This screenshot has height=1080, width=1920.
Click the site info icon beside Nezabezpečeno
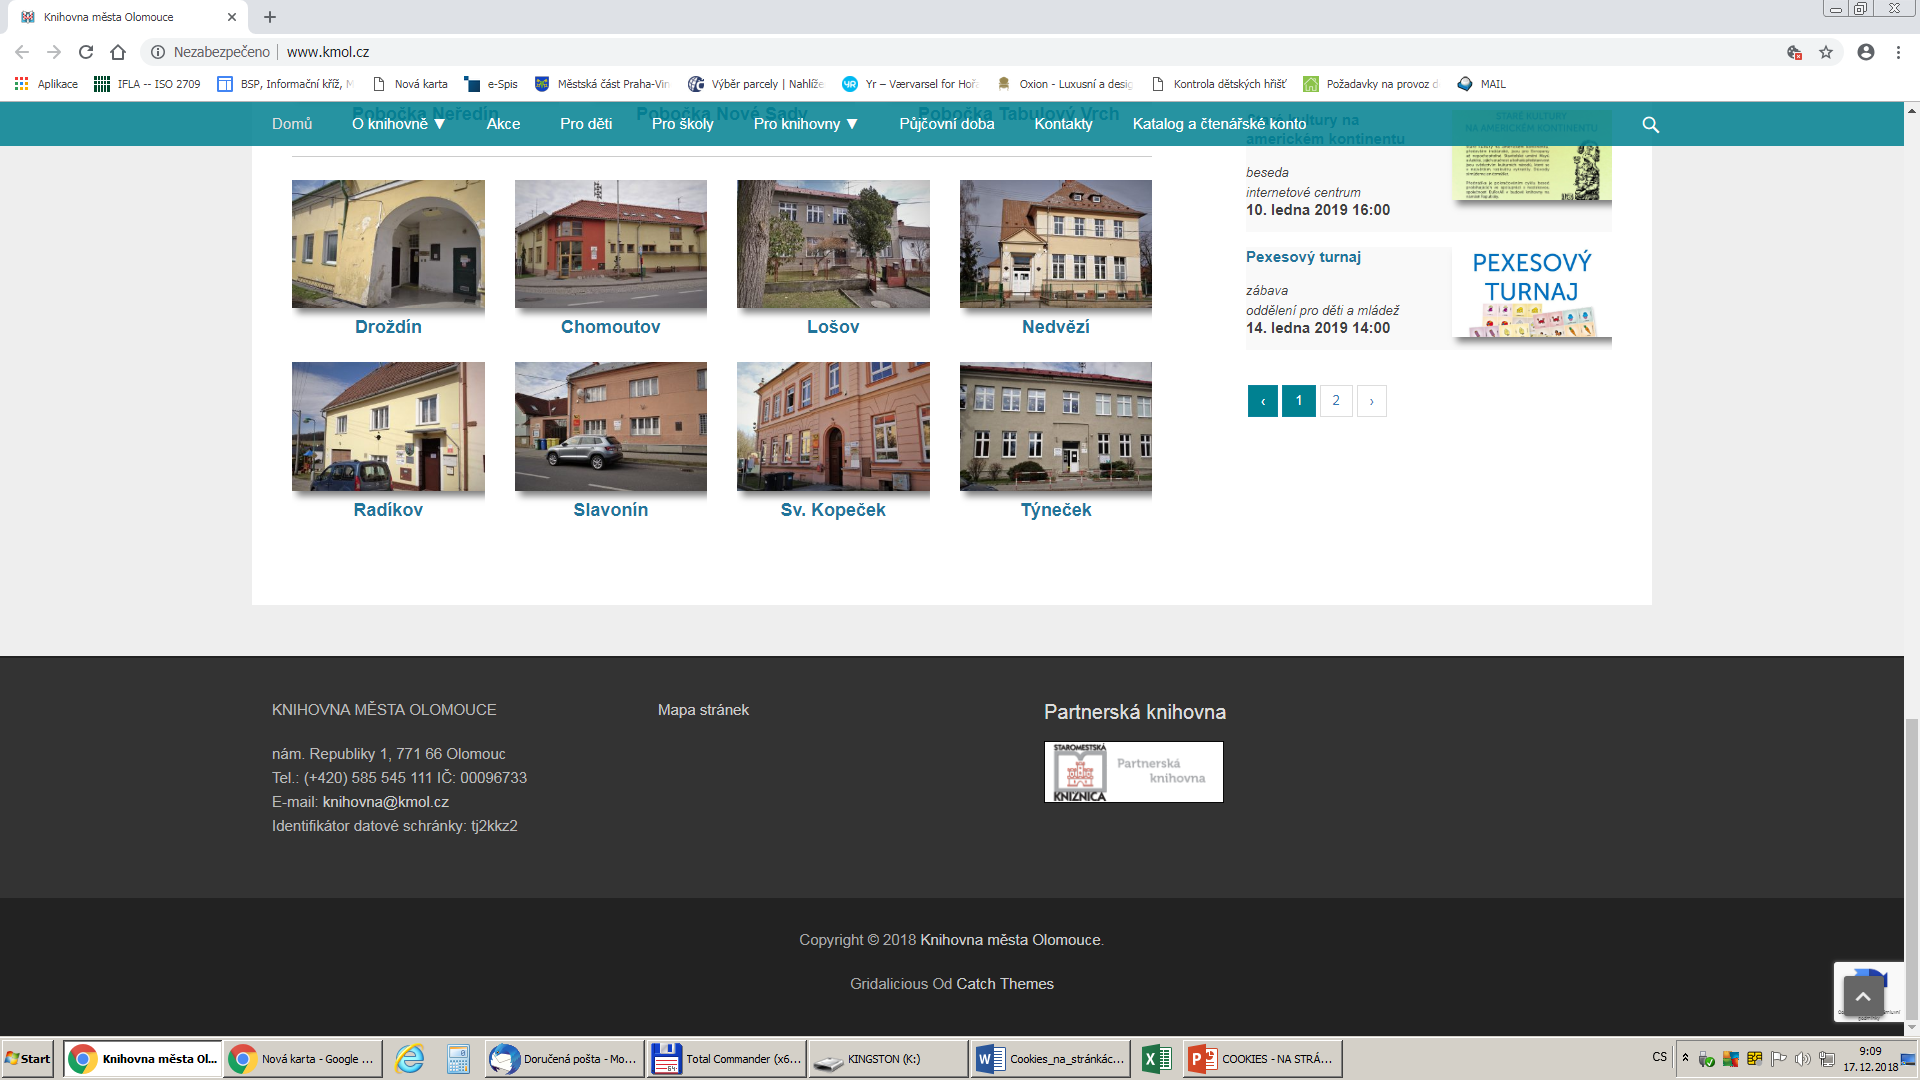pos(157,52)
